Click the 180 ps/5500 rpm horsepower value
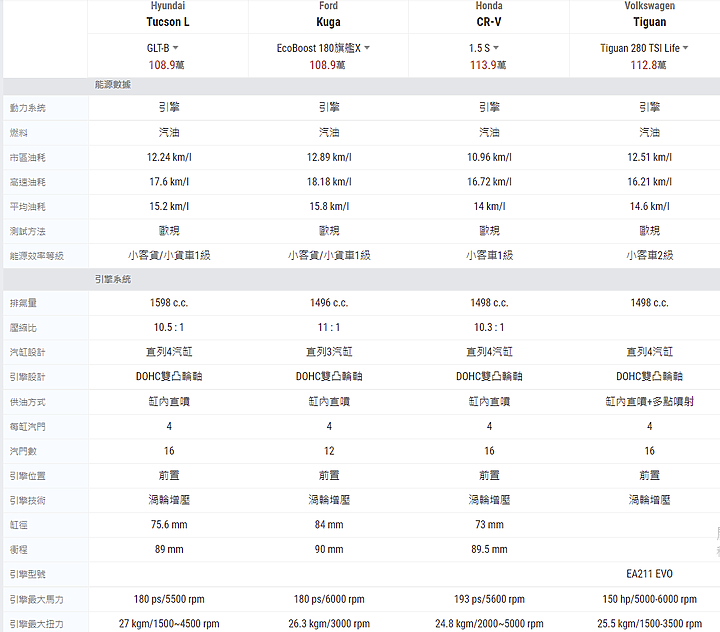 (x=169, y=599)
